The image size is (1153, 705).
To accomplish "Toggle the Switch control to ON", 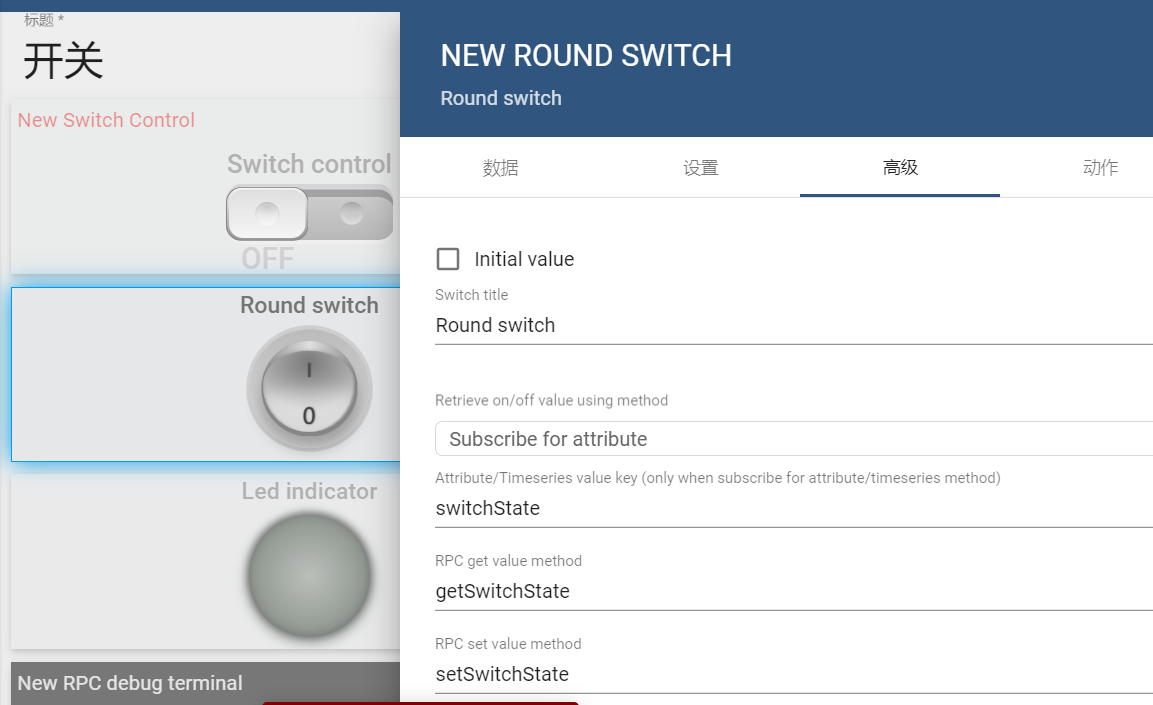I will coord(310,213).
